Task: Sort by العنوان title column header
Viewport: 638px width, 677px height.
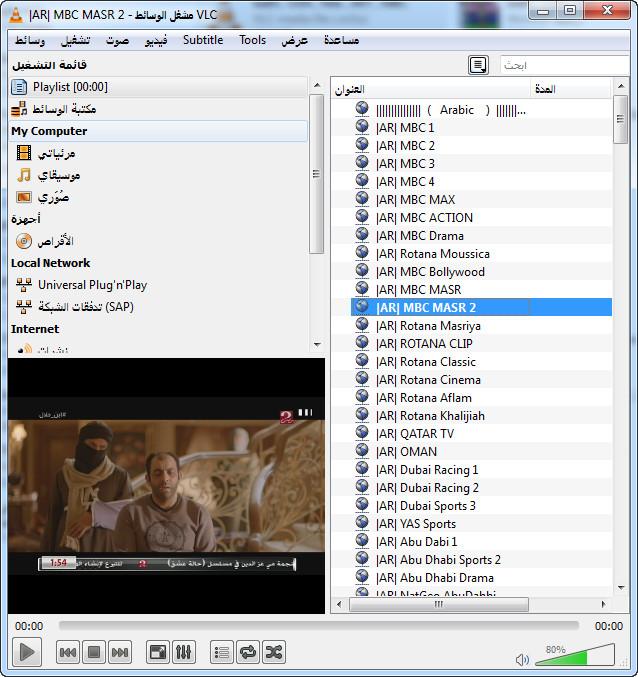Action: point(430,89)
